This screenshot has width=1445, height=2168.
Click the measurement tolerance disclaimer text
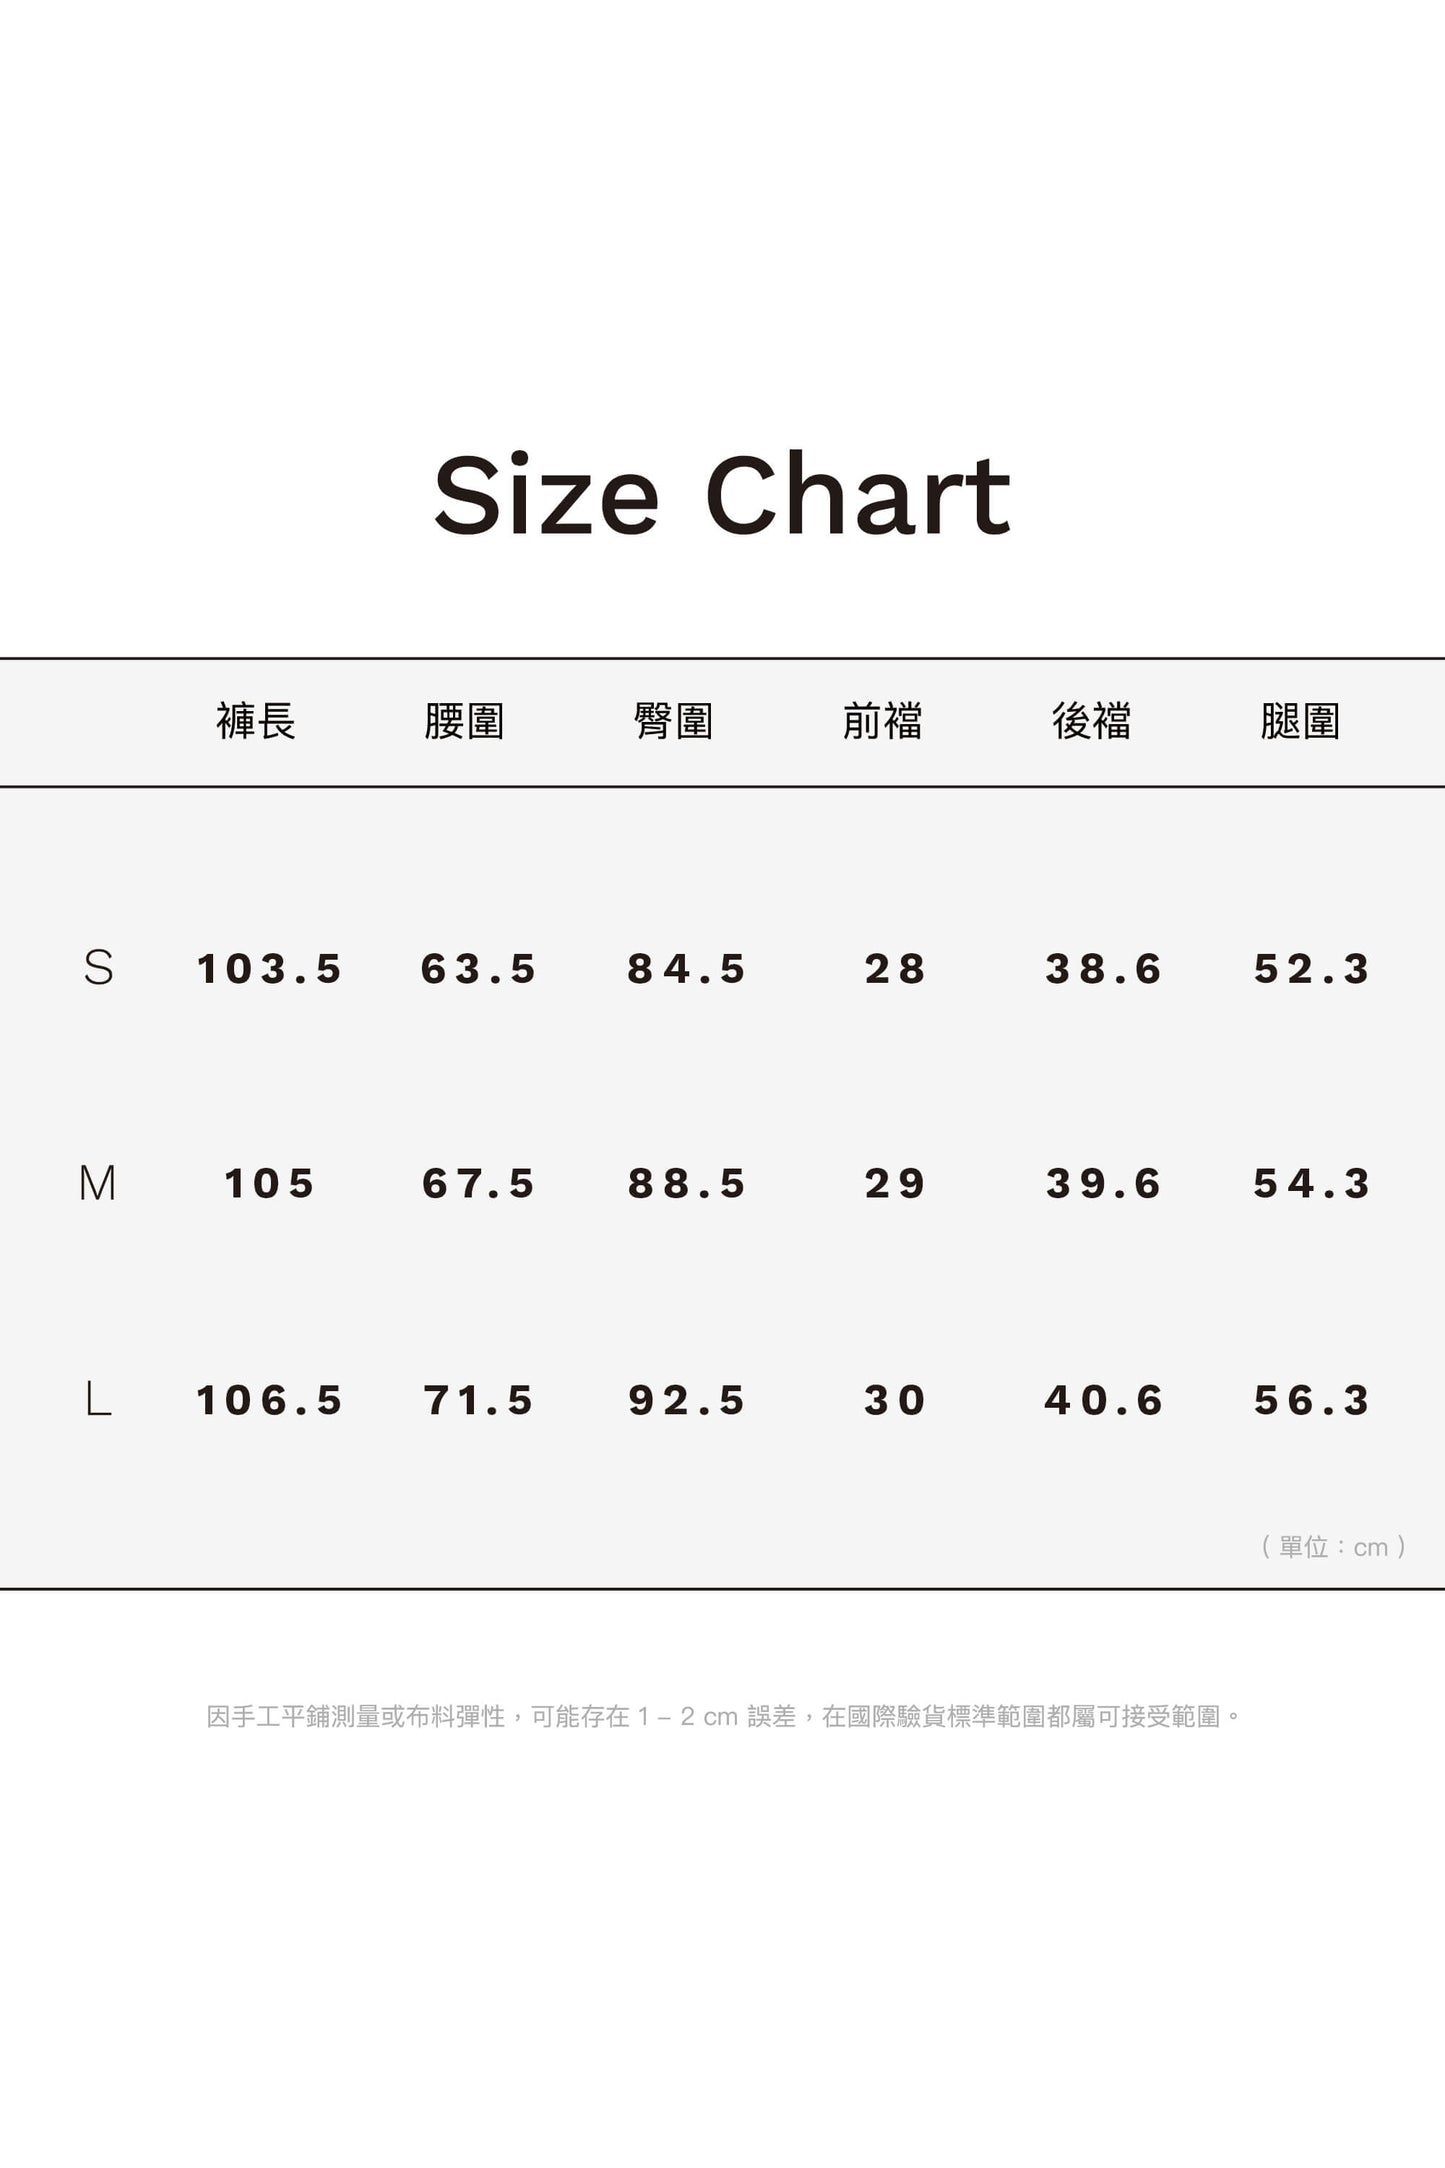pos(724,1717)
